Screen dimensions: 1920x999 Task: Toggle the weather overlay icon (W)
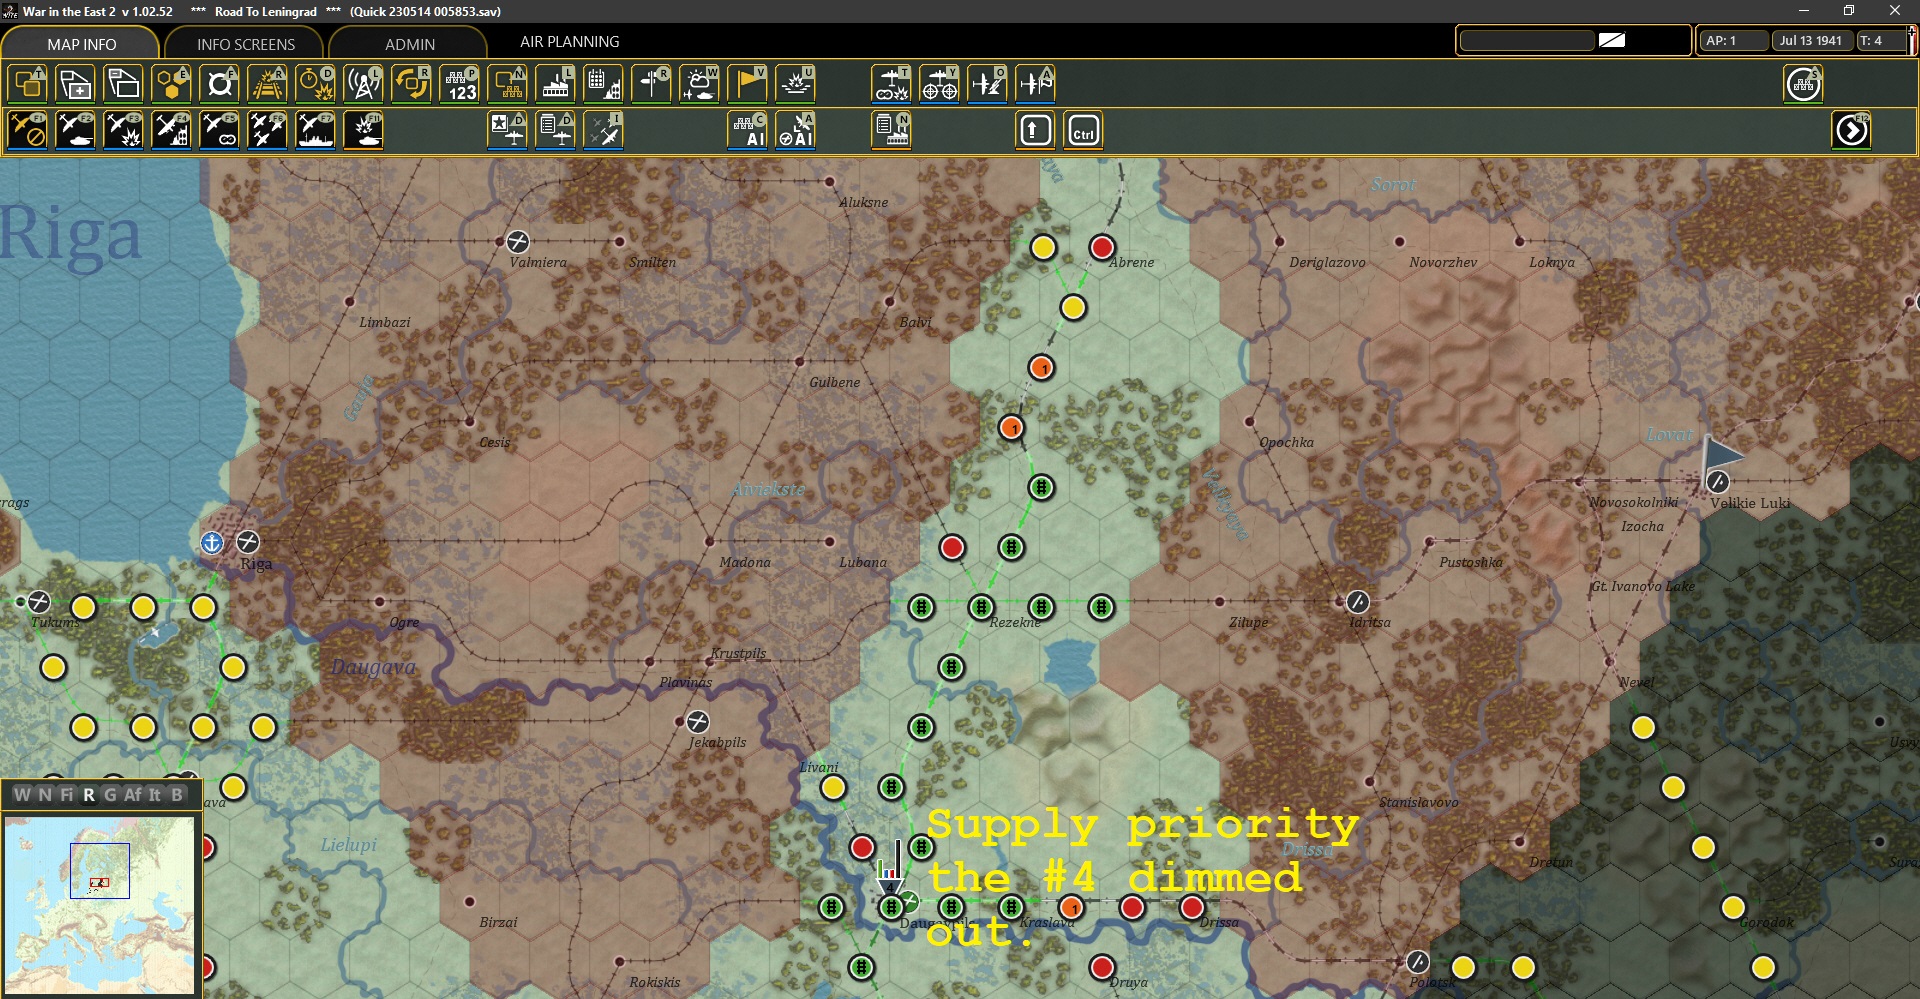pos(699,84)
